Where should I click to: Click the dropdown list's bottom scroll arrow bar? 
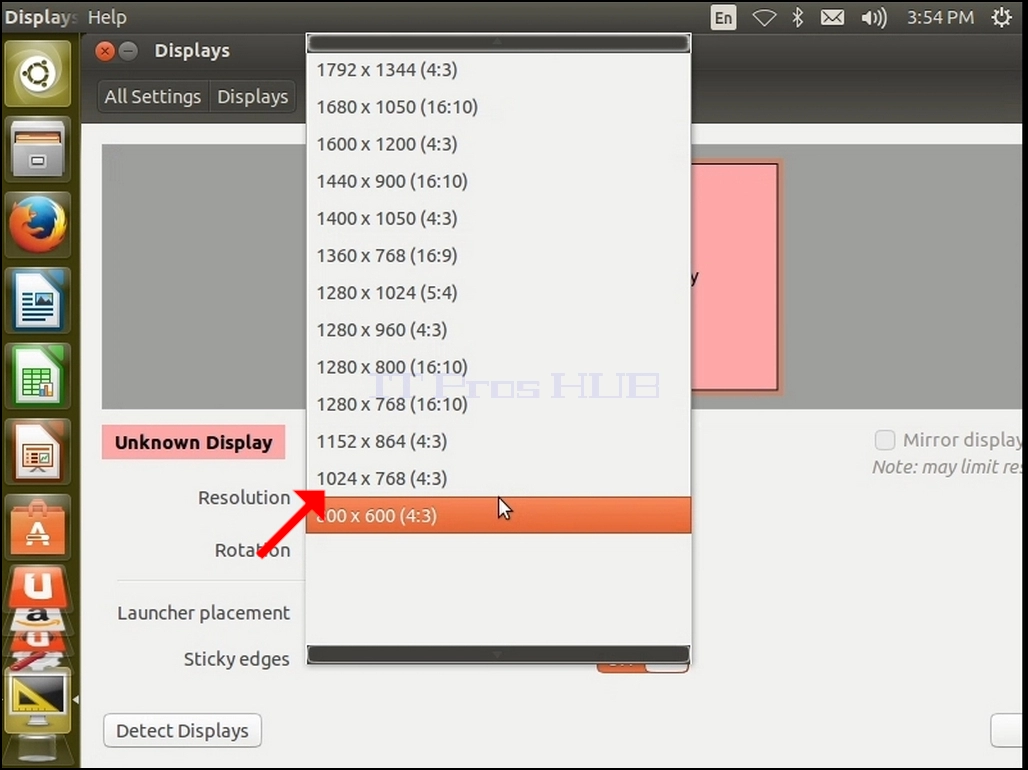coord(498,655)
